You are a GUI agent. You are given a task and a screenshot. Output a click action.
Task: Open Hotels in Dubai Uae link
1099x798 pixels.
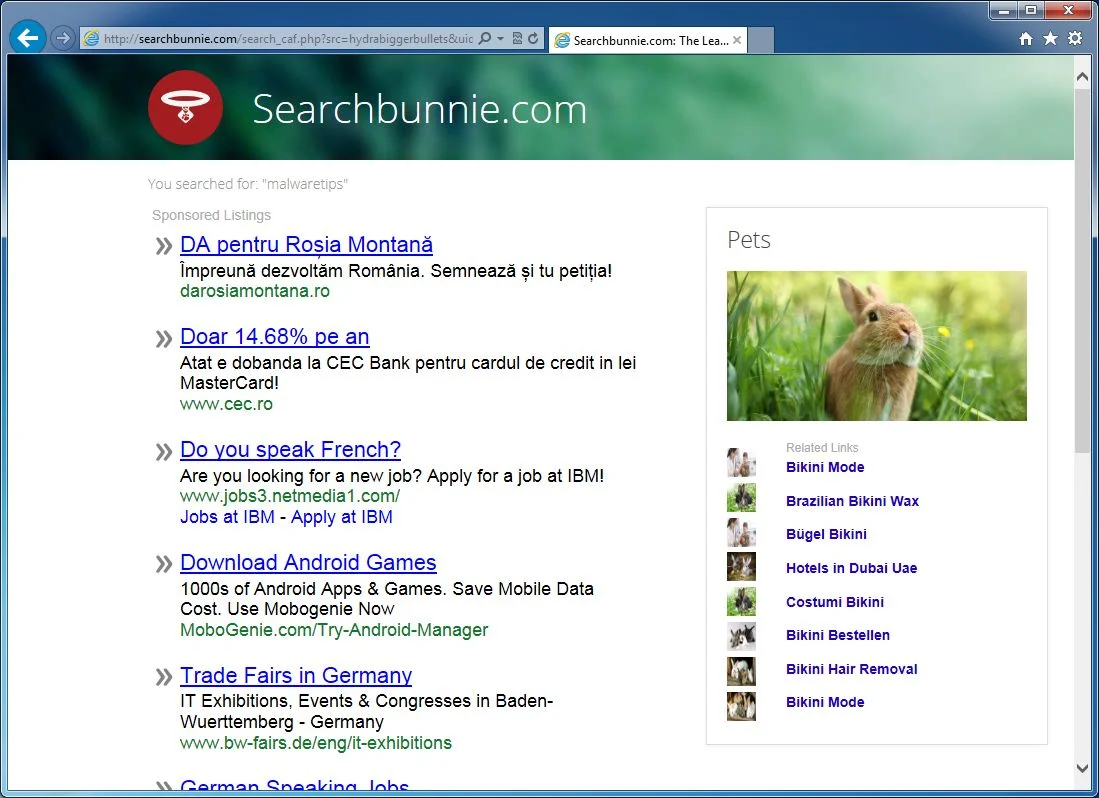click(852, 568)
